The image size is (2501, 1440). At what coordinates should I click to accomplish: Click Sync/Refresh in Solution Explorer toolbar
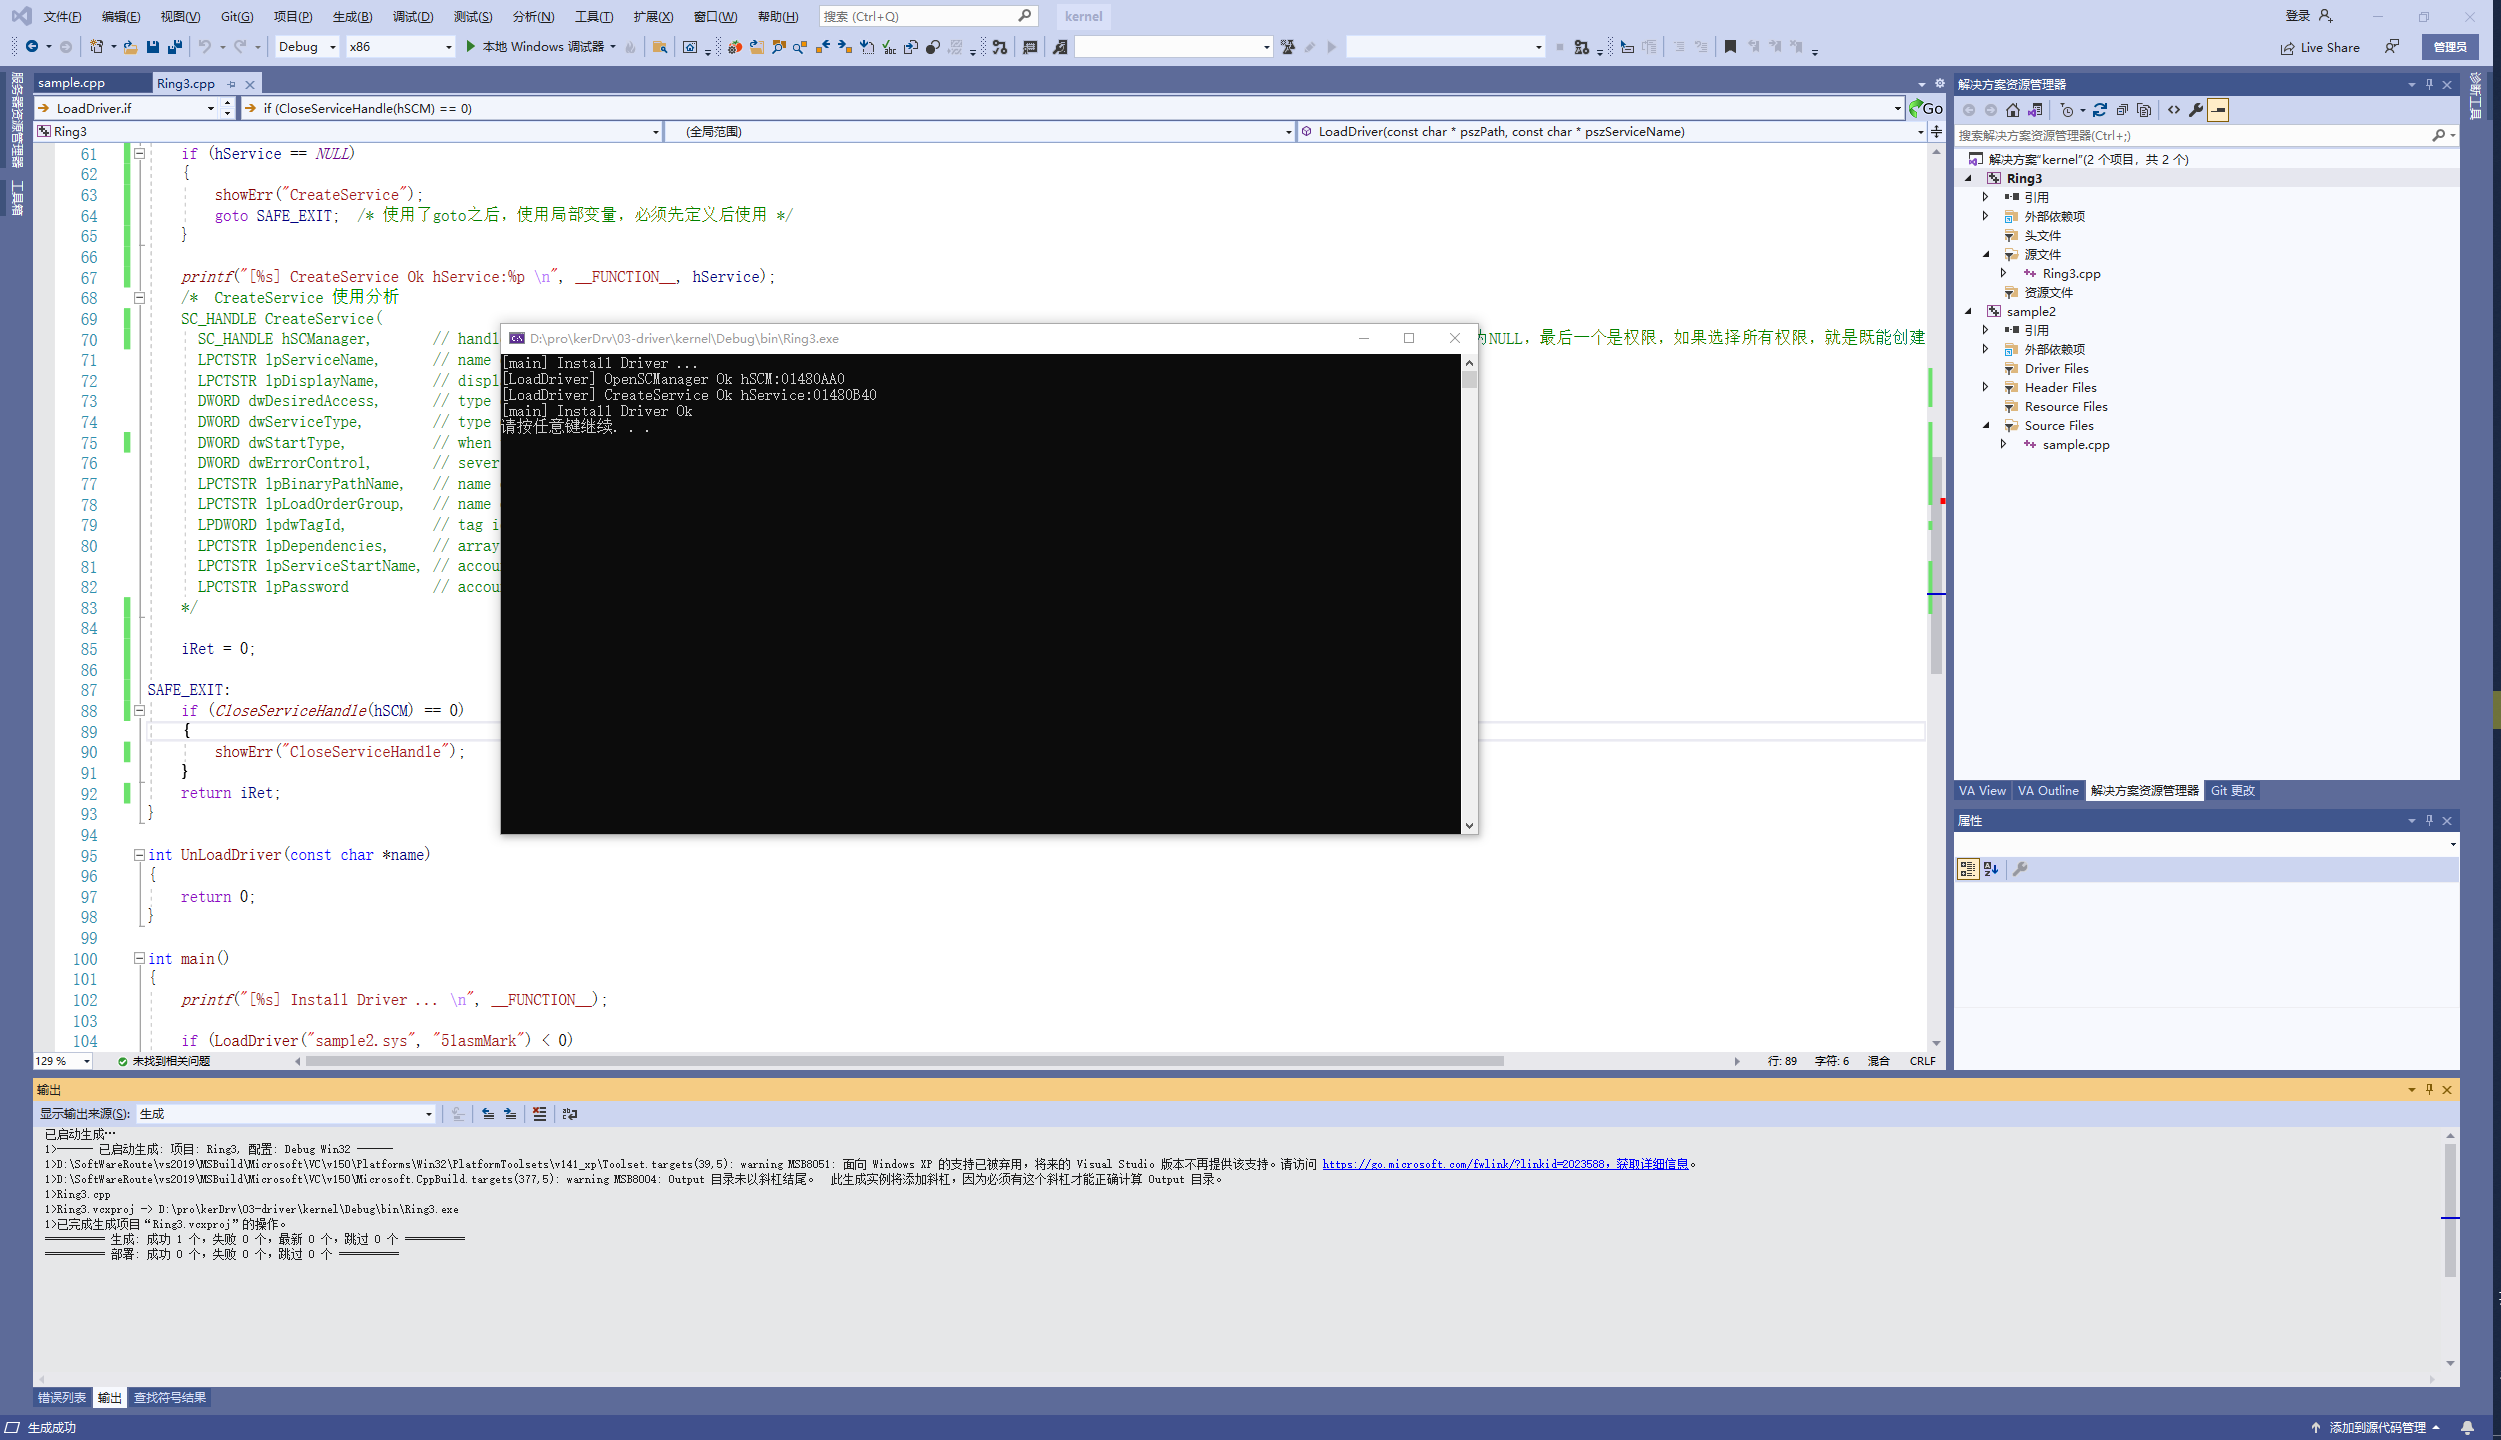(x=2100, y=110)
